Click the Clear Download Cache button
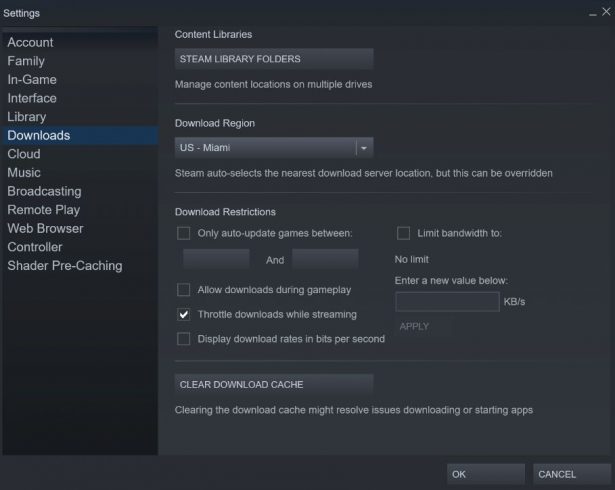 [274, 384]
